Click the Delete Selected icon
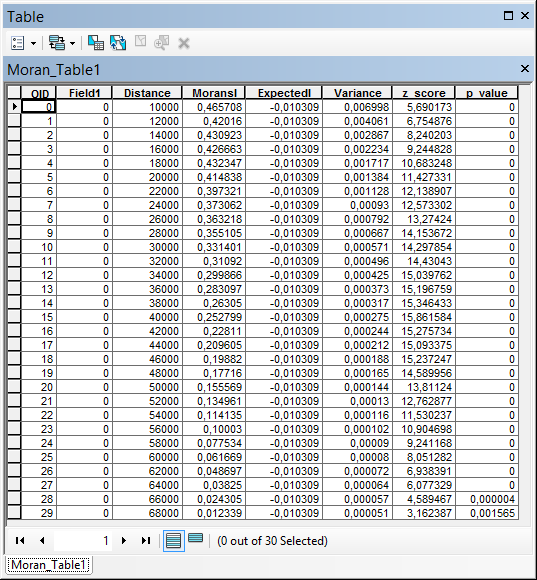The height and width of the screenshot is (580, 537). (184, 43)
